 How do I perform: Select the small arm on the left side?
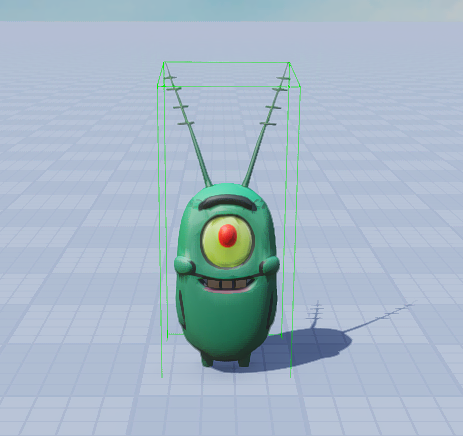tap(184, 265)
